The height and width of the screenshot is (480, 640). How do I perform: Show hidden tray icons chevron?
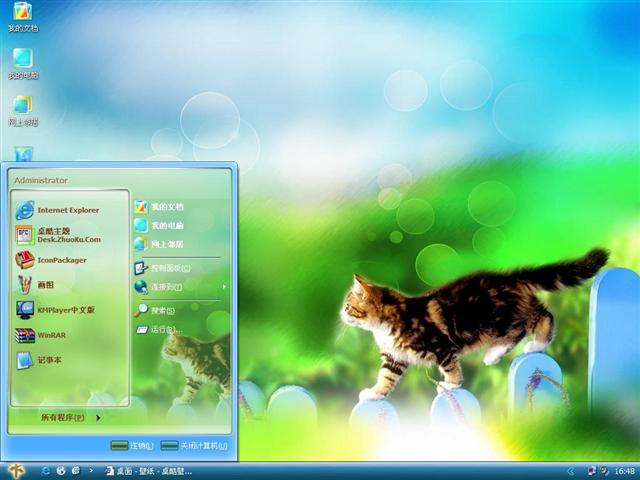coord(571,471)
